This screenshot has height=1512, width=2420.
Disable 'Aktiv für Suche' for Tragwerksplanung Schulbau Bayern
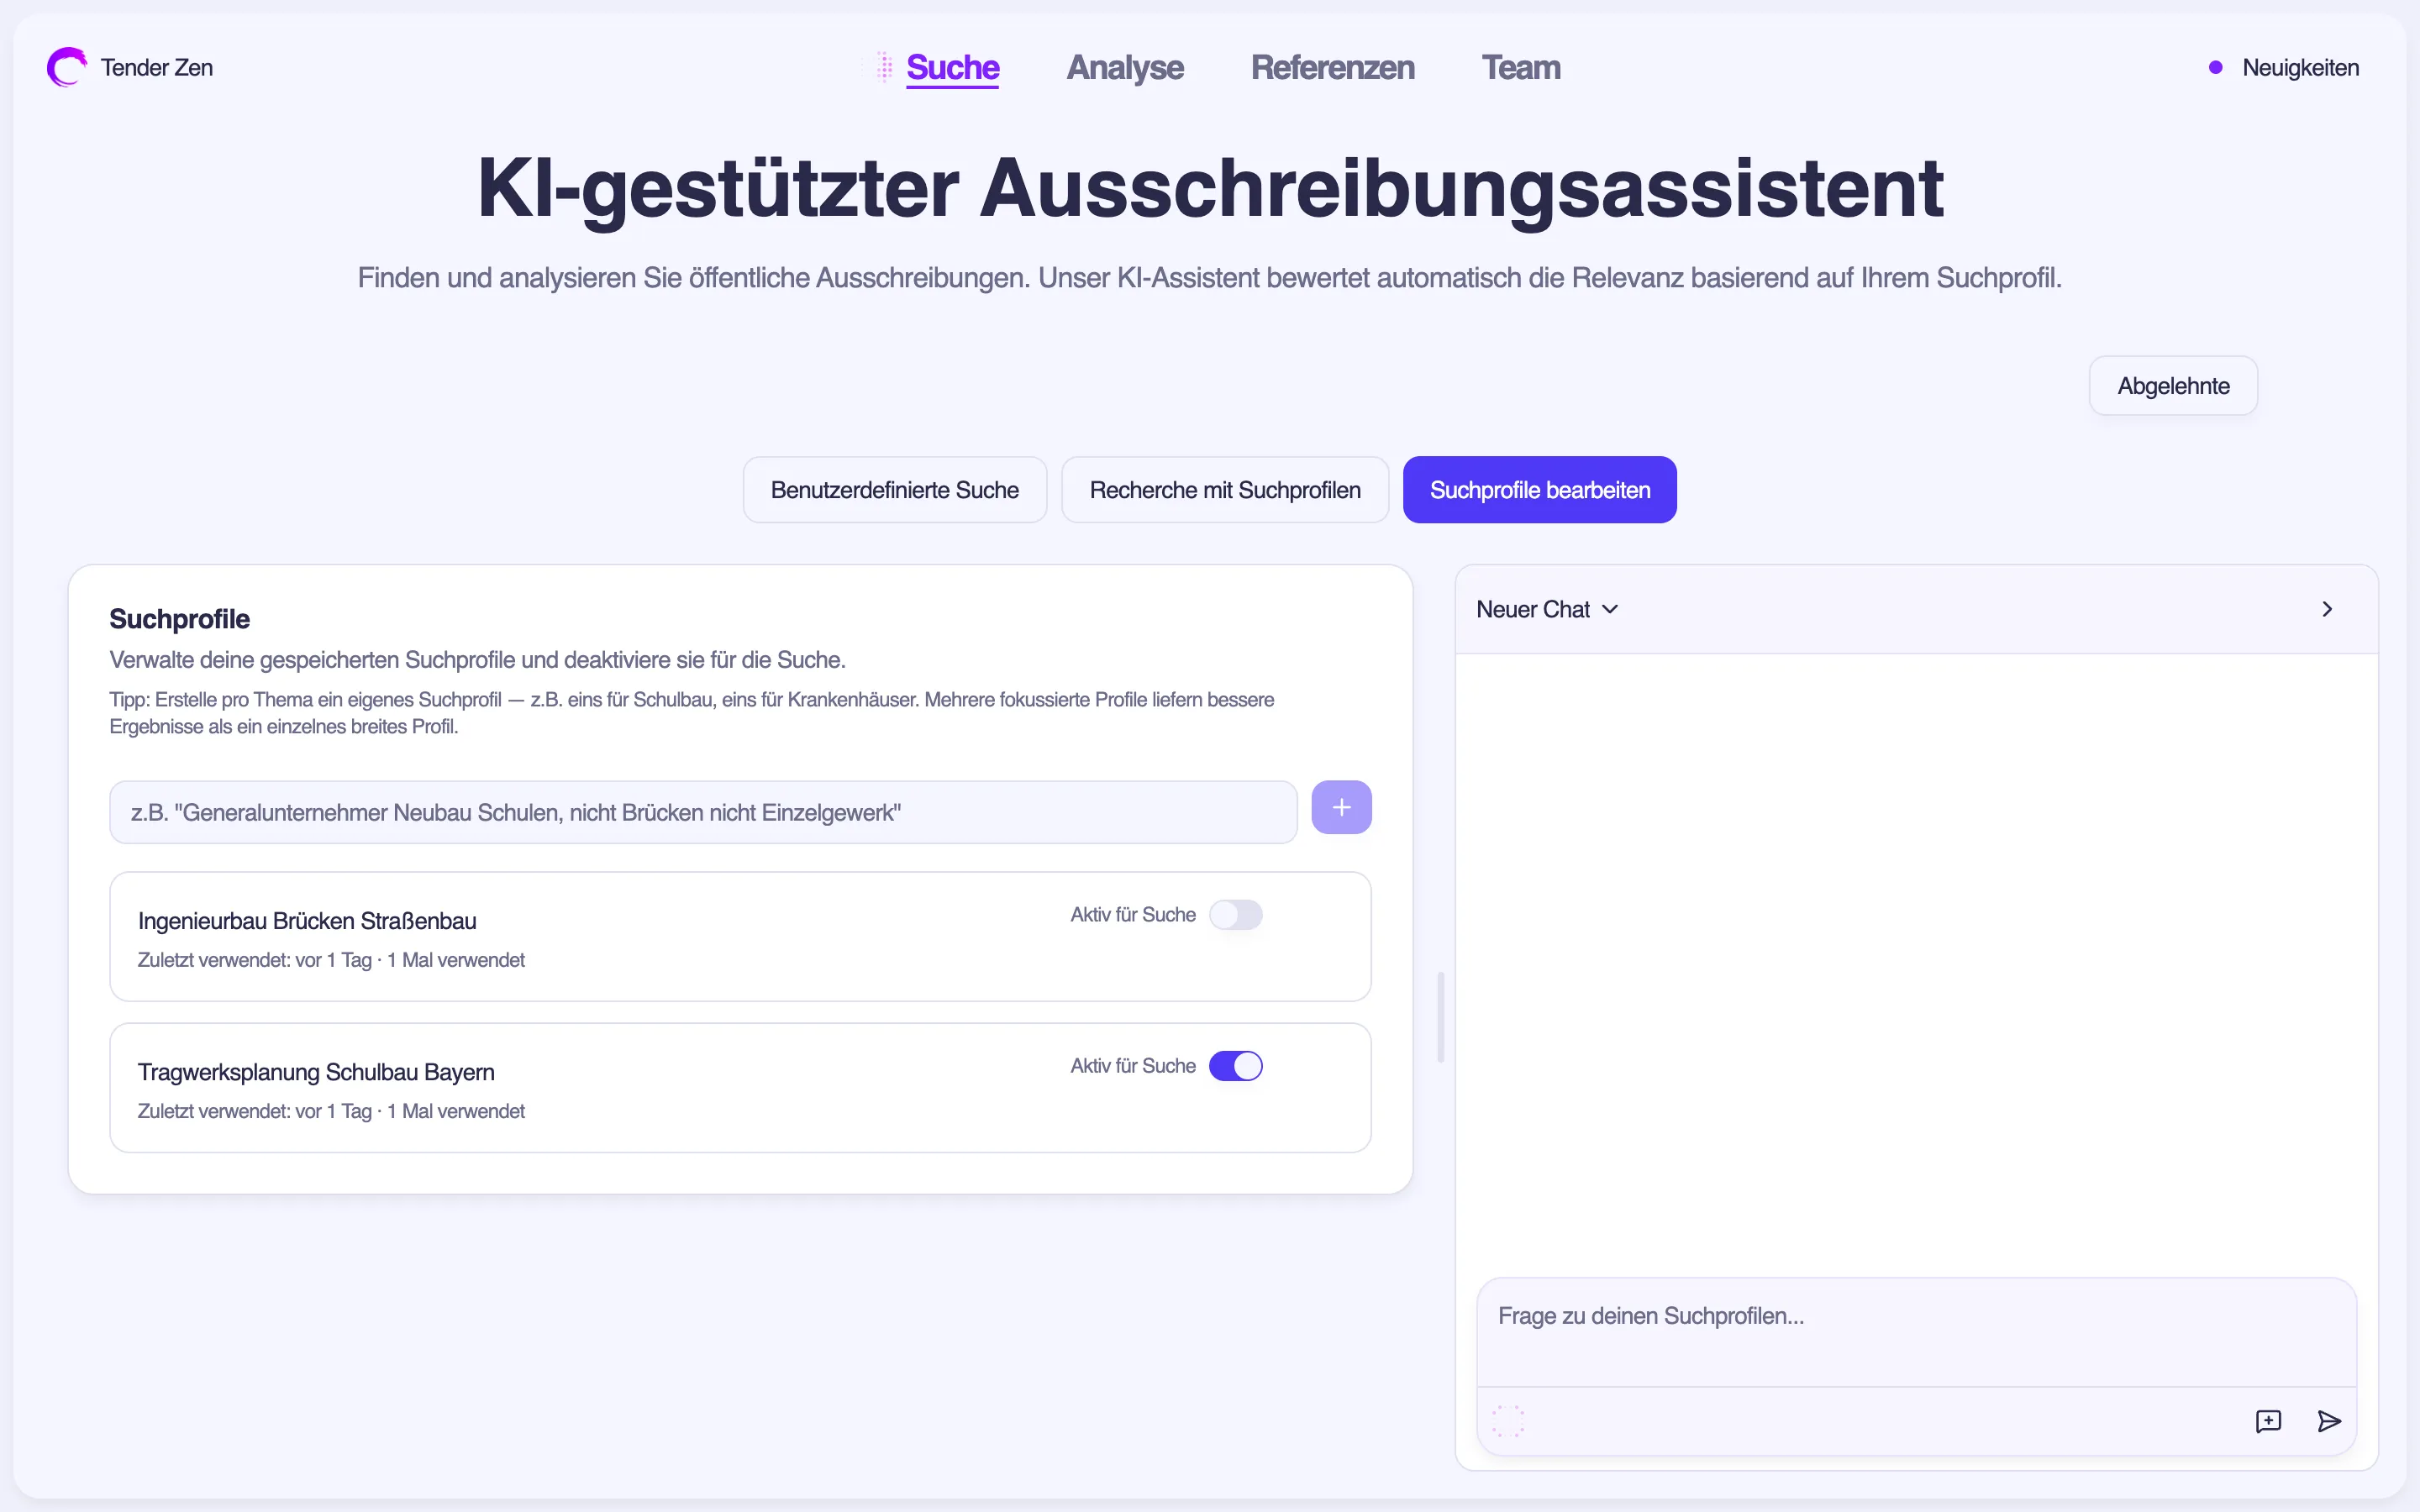click(x=1236, y=1066)
